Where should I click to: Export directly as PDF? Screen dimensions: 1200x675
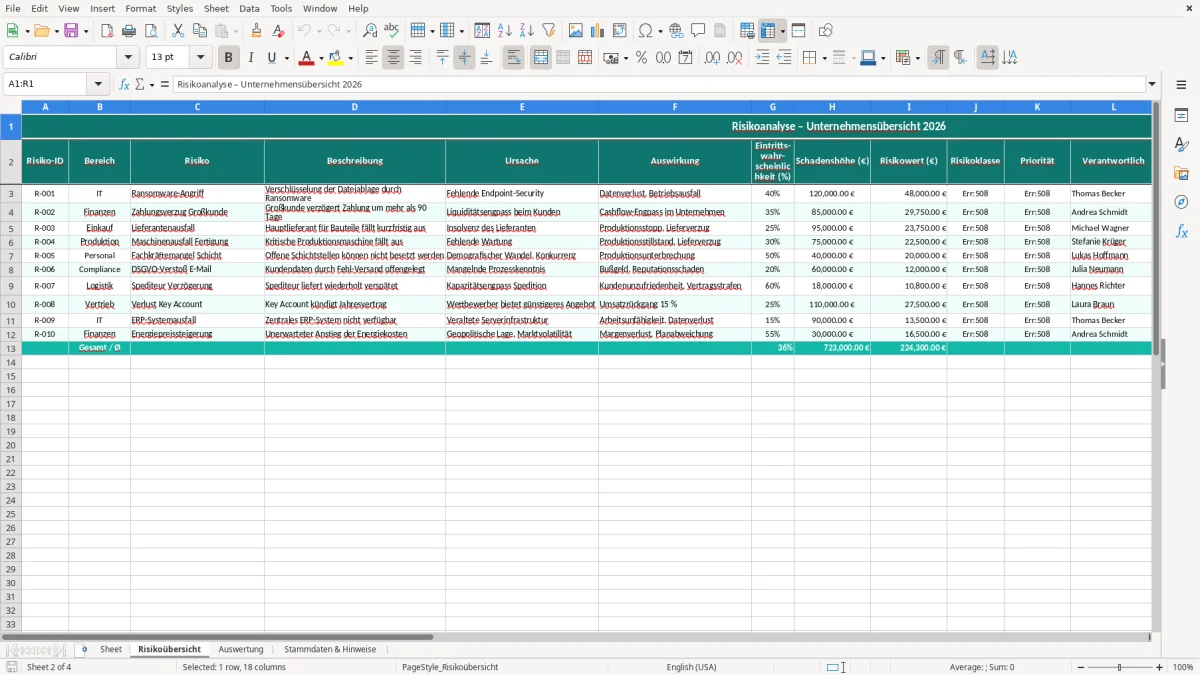107,31
